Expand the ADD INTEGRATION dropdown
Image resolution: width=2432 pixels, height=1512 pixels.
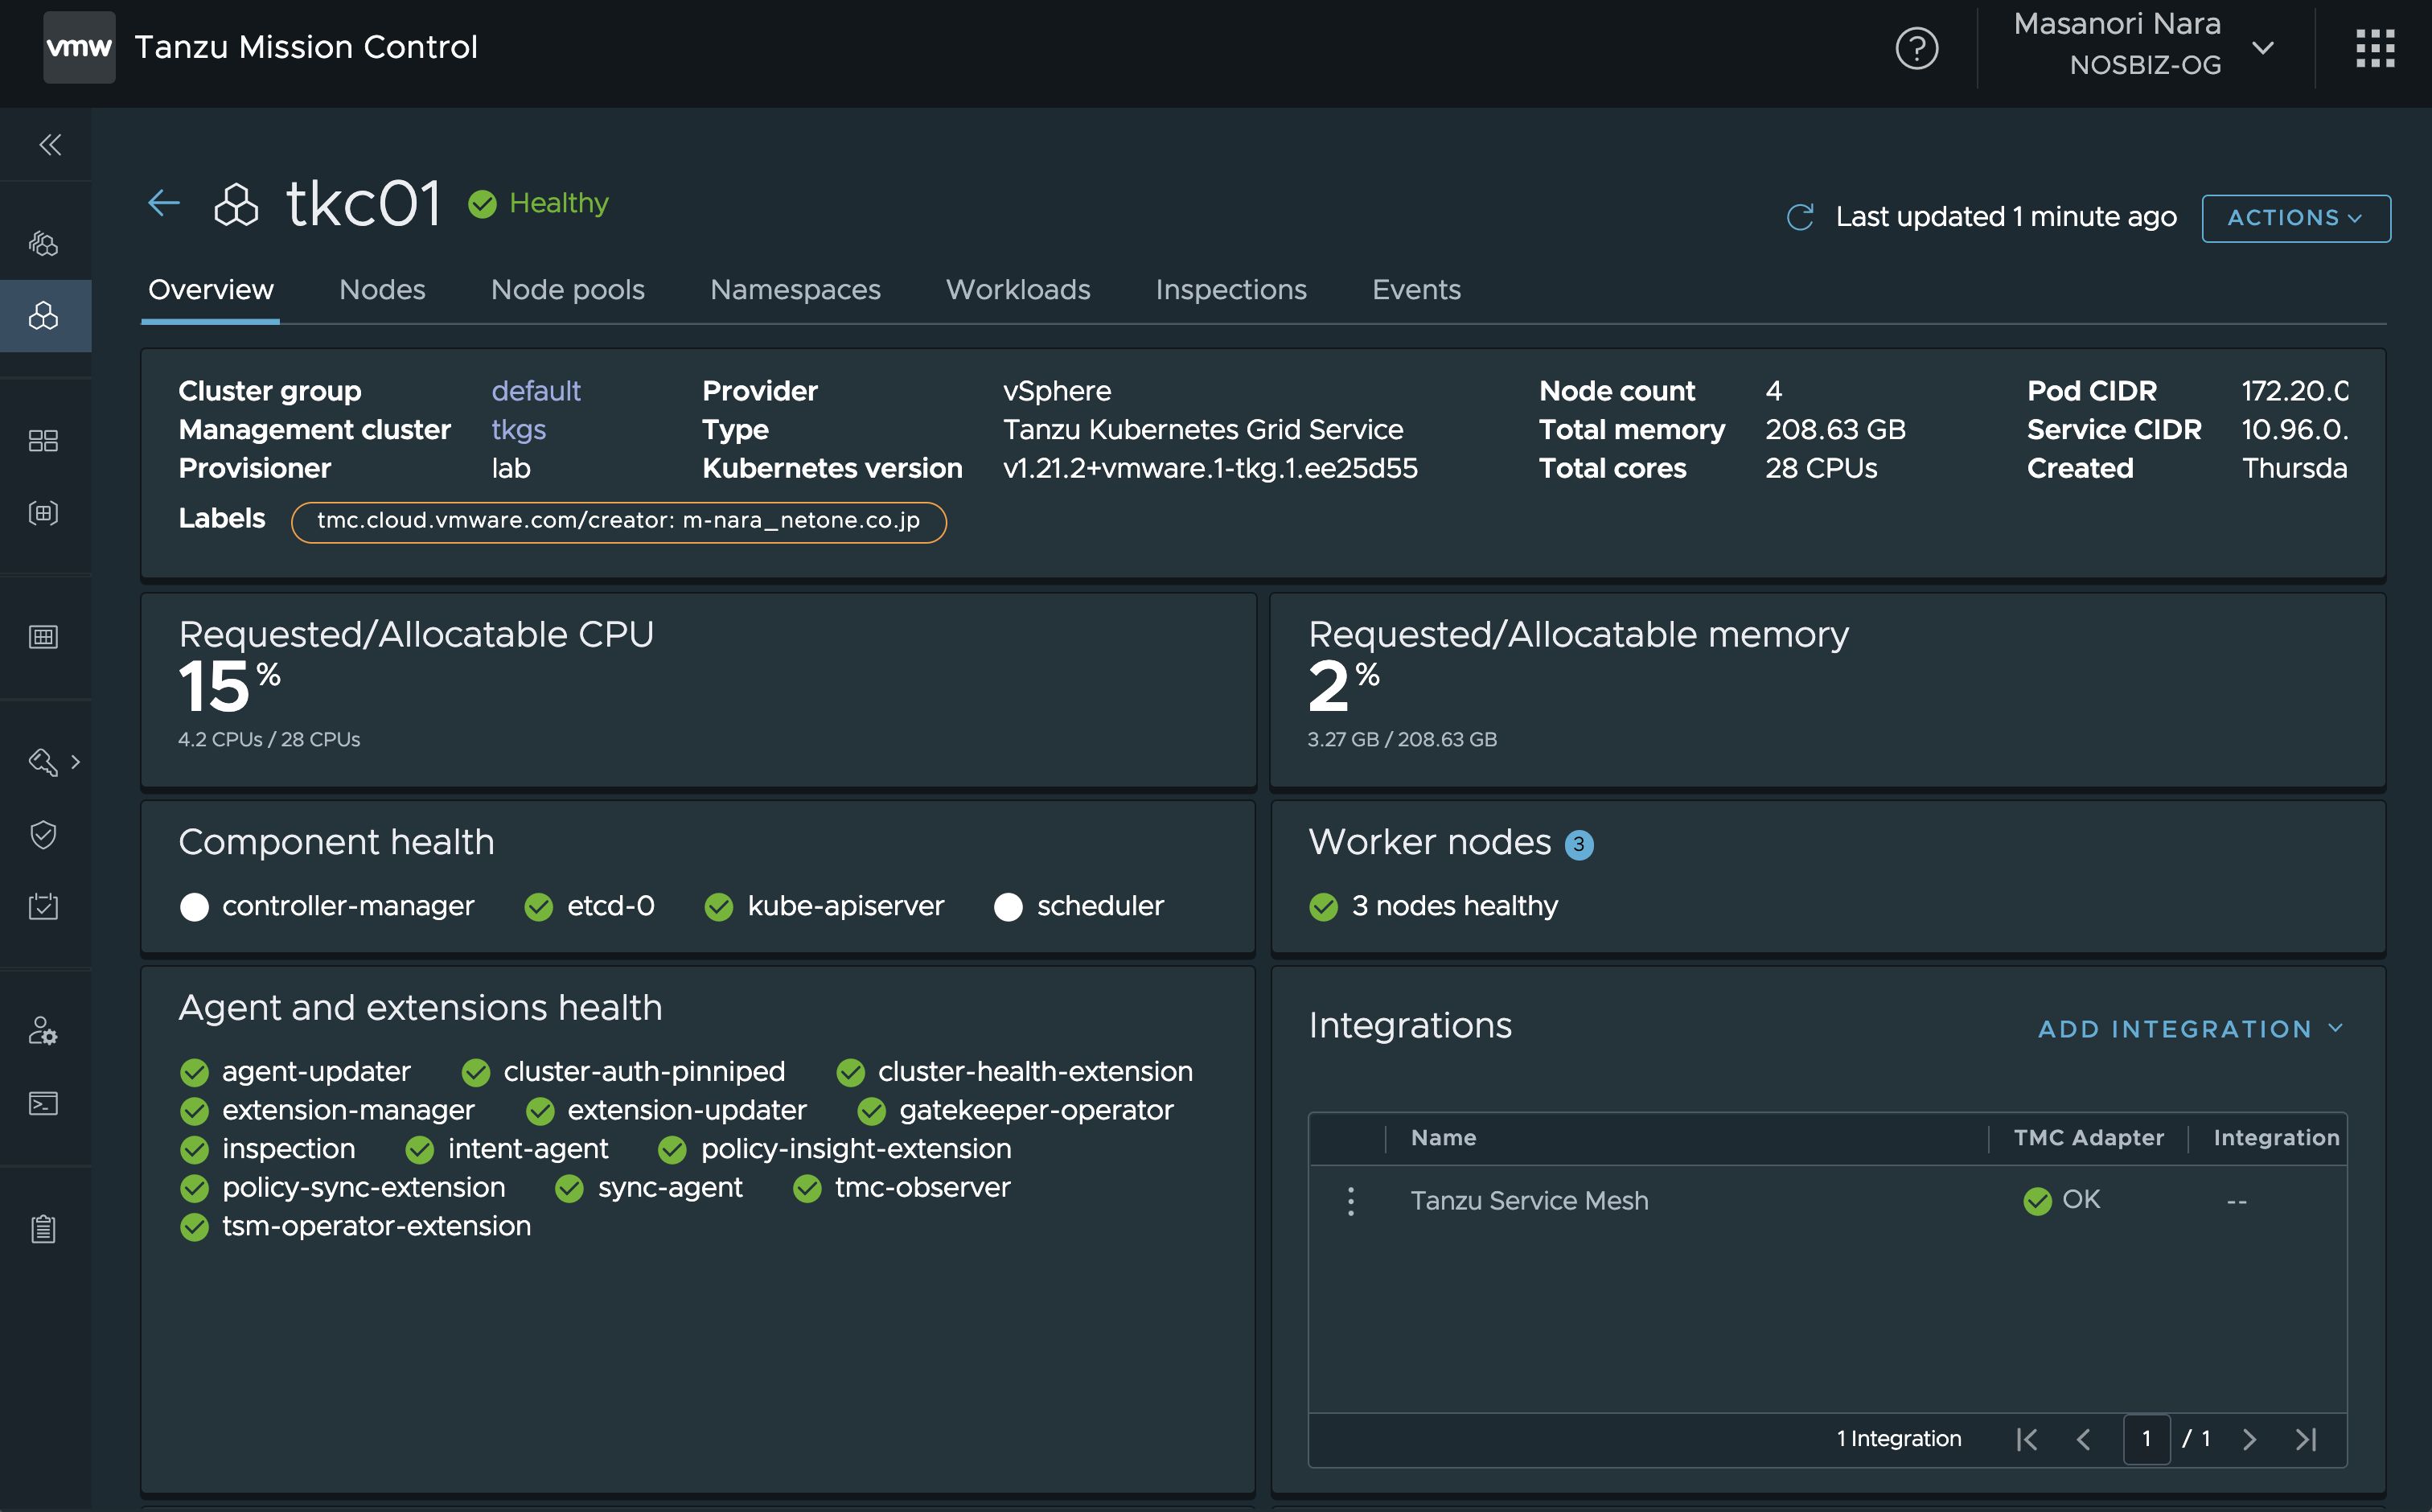point(2190,1029)
